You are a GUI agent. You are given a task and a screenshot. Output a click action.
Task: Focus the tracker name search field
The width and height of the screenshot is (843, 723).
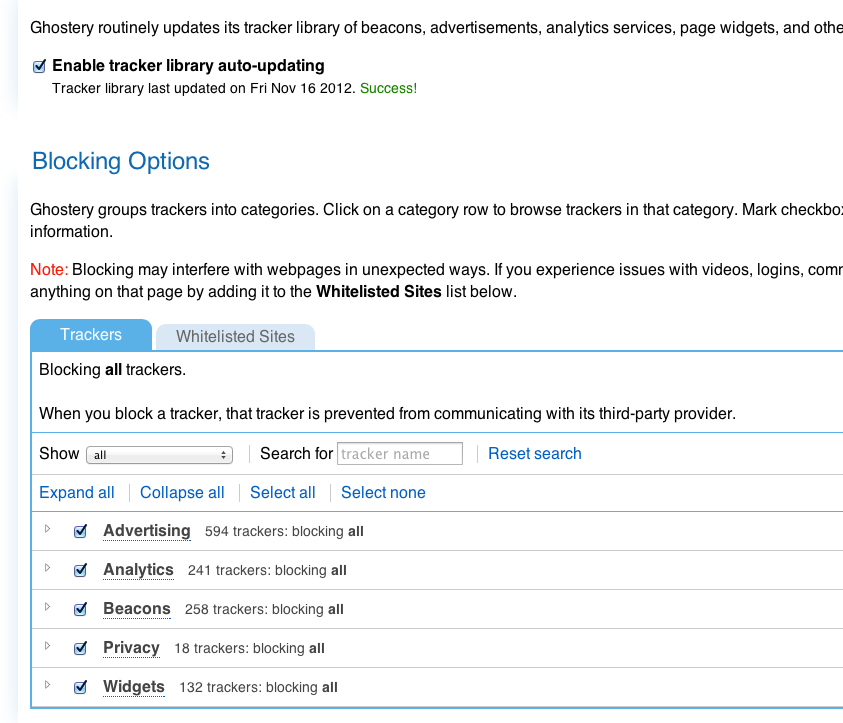pos(400,454)
